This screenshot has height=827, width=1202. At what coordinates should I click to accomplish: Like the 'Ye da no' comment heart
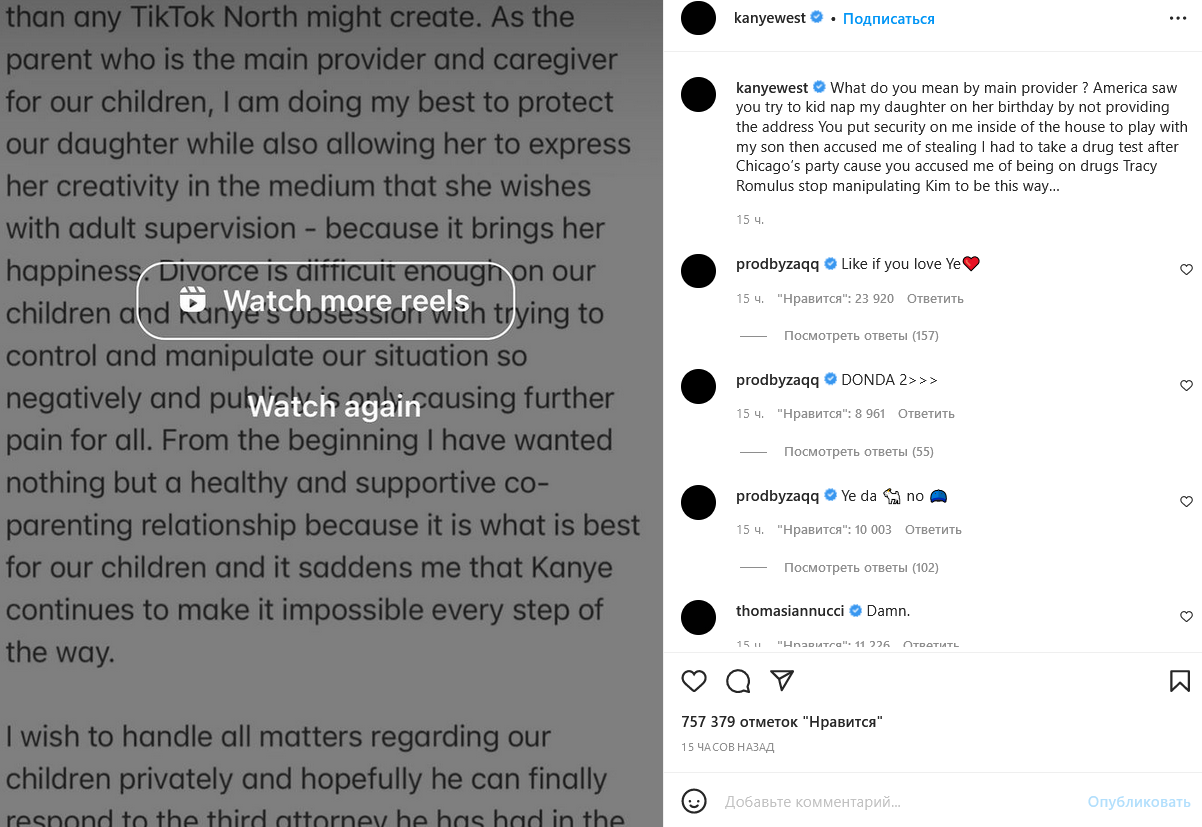pos(1186,502)
